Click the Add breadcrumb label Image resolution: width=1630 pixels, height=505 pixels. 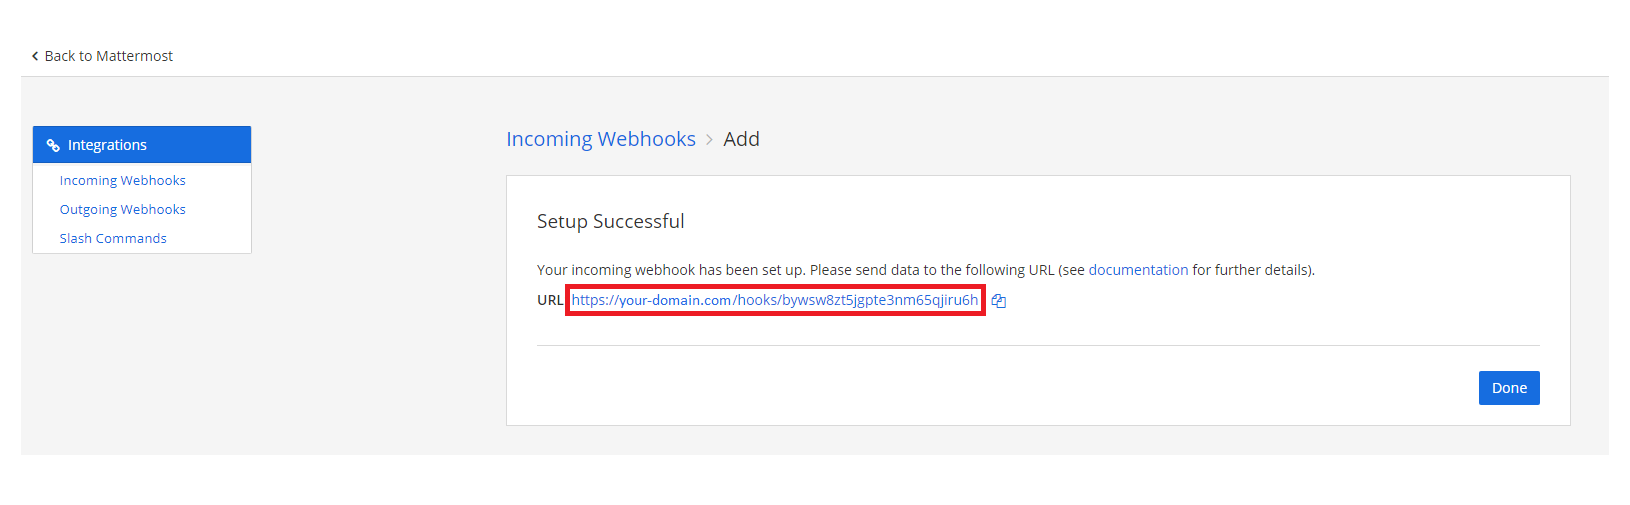click(x=741, y=139)
